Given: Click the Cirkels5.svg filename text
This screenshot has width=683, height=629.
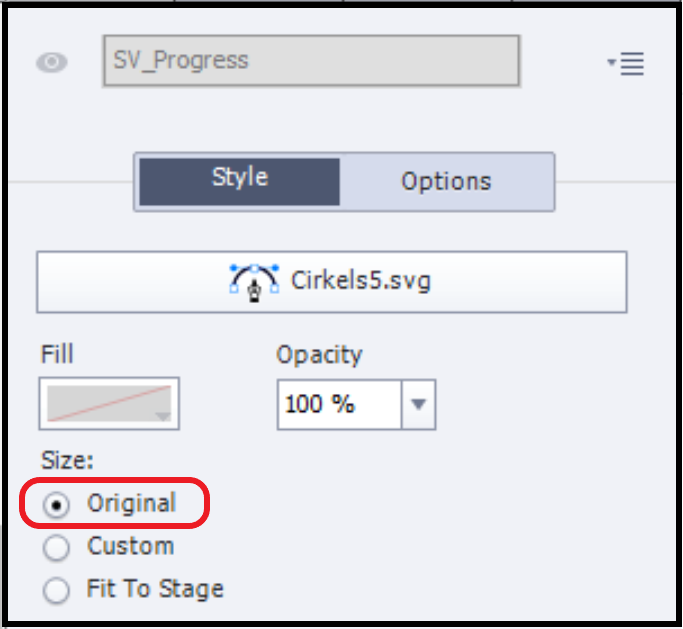Looking at the screenshot, I should click(361, 280).
